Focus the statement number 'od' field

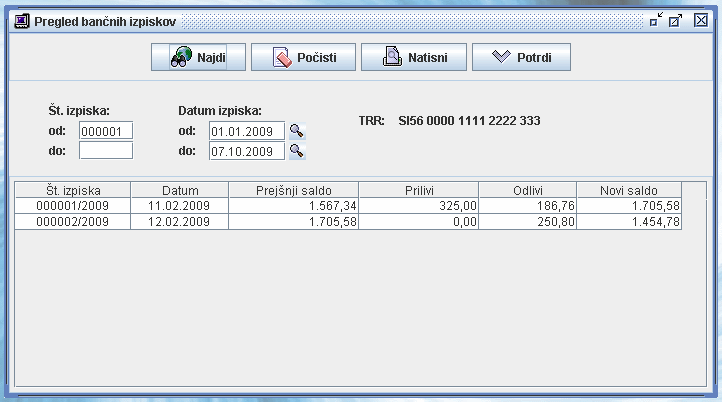(106, 131)
